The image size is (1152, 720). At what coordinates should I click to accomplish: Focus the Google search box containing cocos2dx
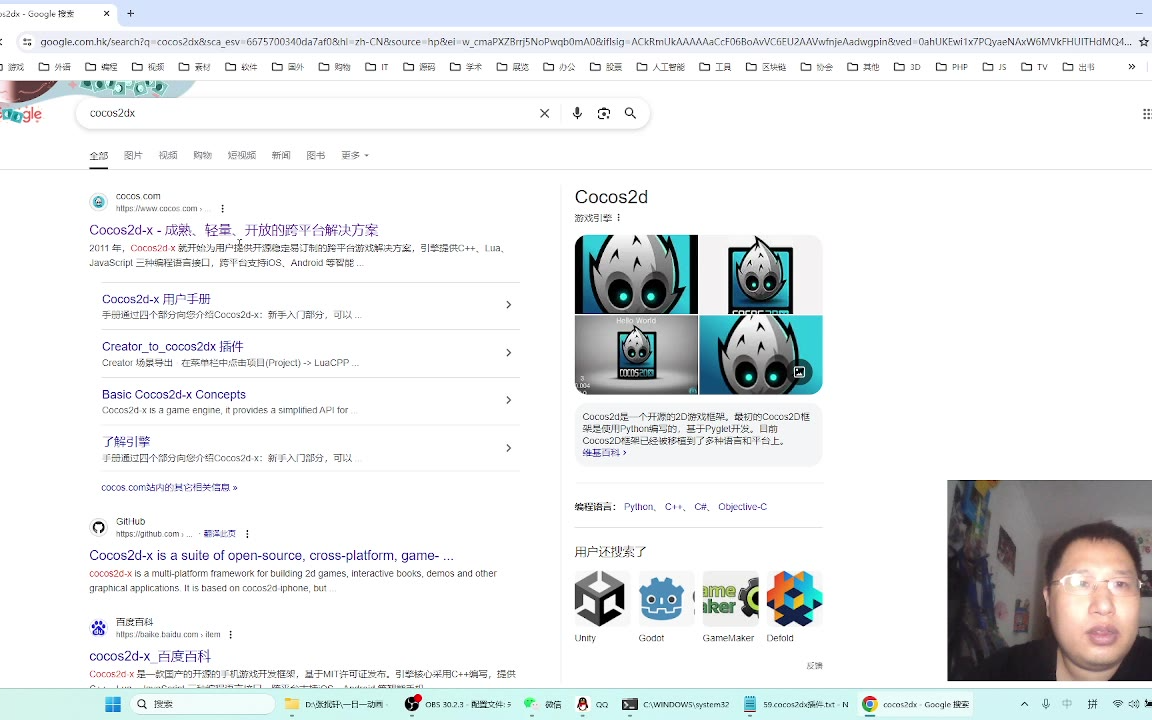pos(309,113)
